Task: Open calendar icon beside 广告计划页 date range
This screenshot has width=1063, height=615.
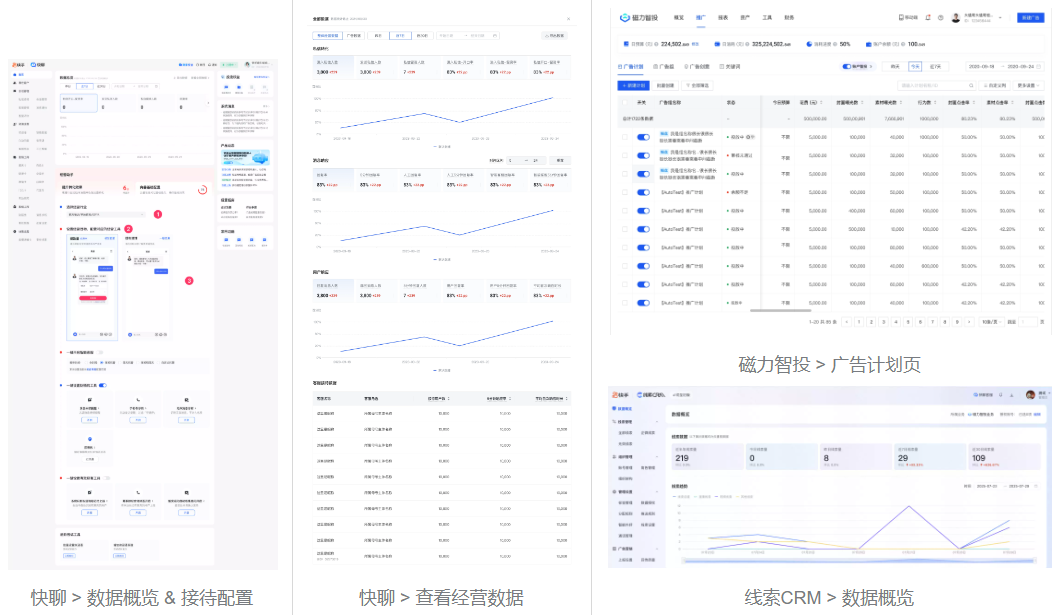Action: click(x=1039, y=66)
